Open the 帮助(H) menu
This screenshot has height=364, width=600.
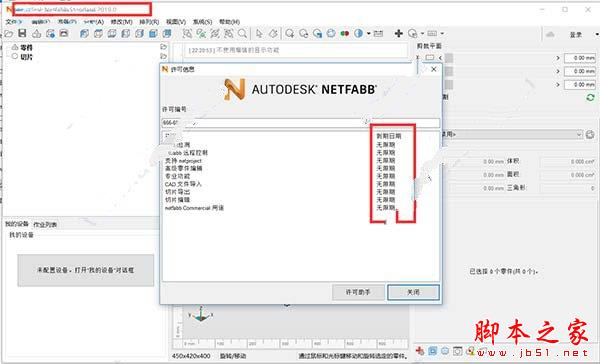coord(229,22)
